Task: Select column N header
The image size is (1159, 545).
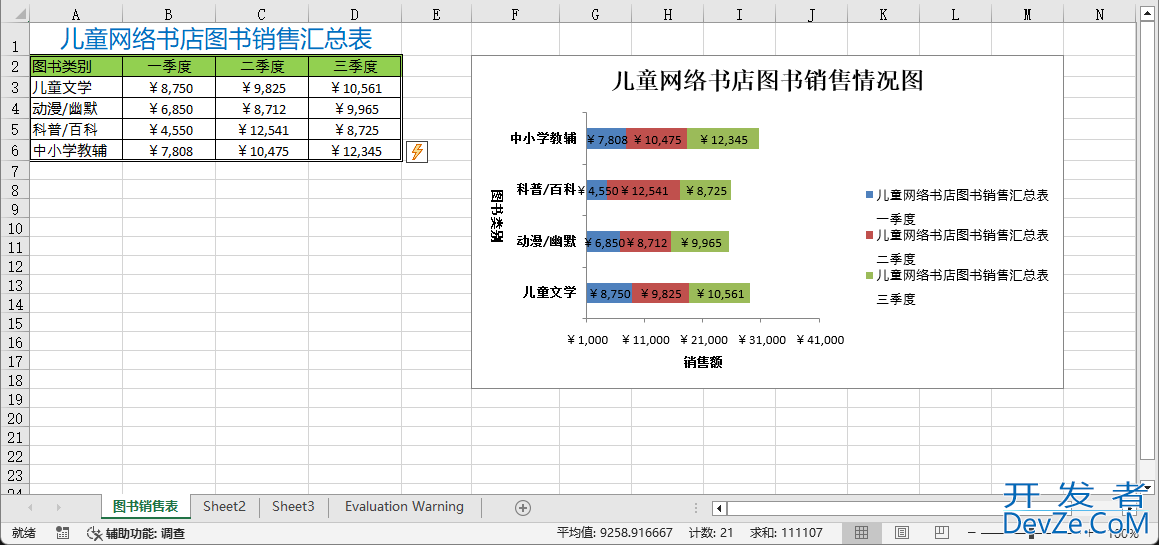Action: tap(1099, 14)
